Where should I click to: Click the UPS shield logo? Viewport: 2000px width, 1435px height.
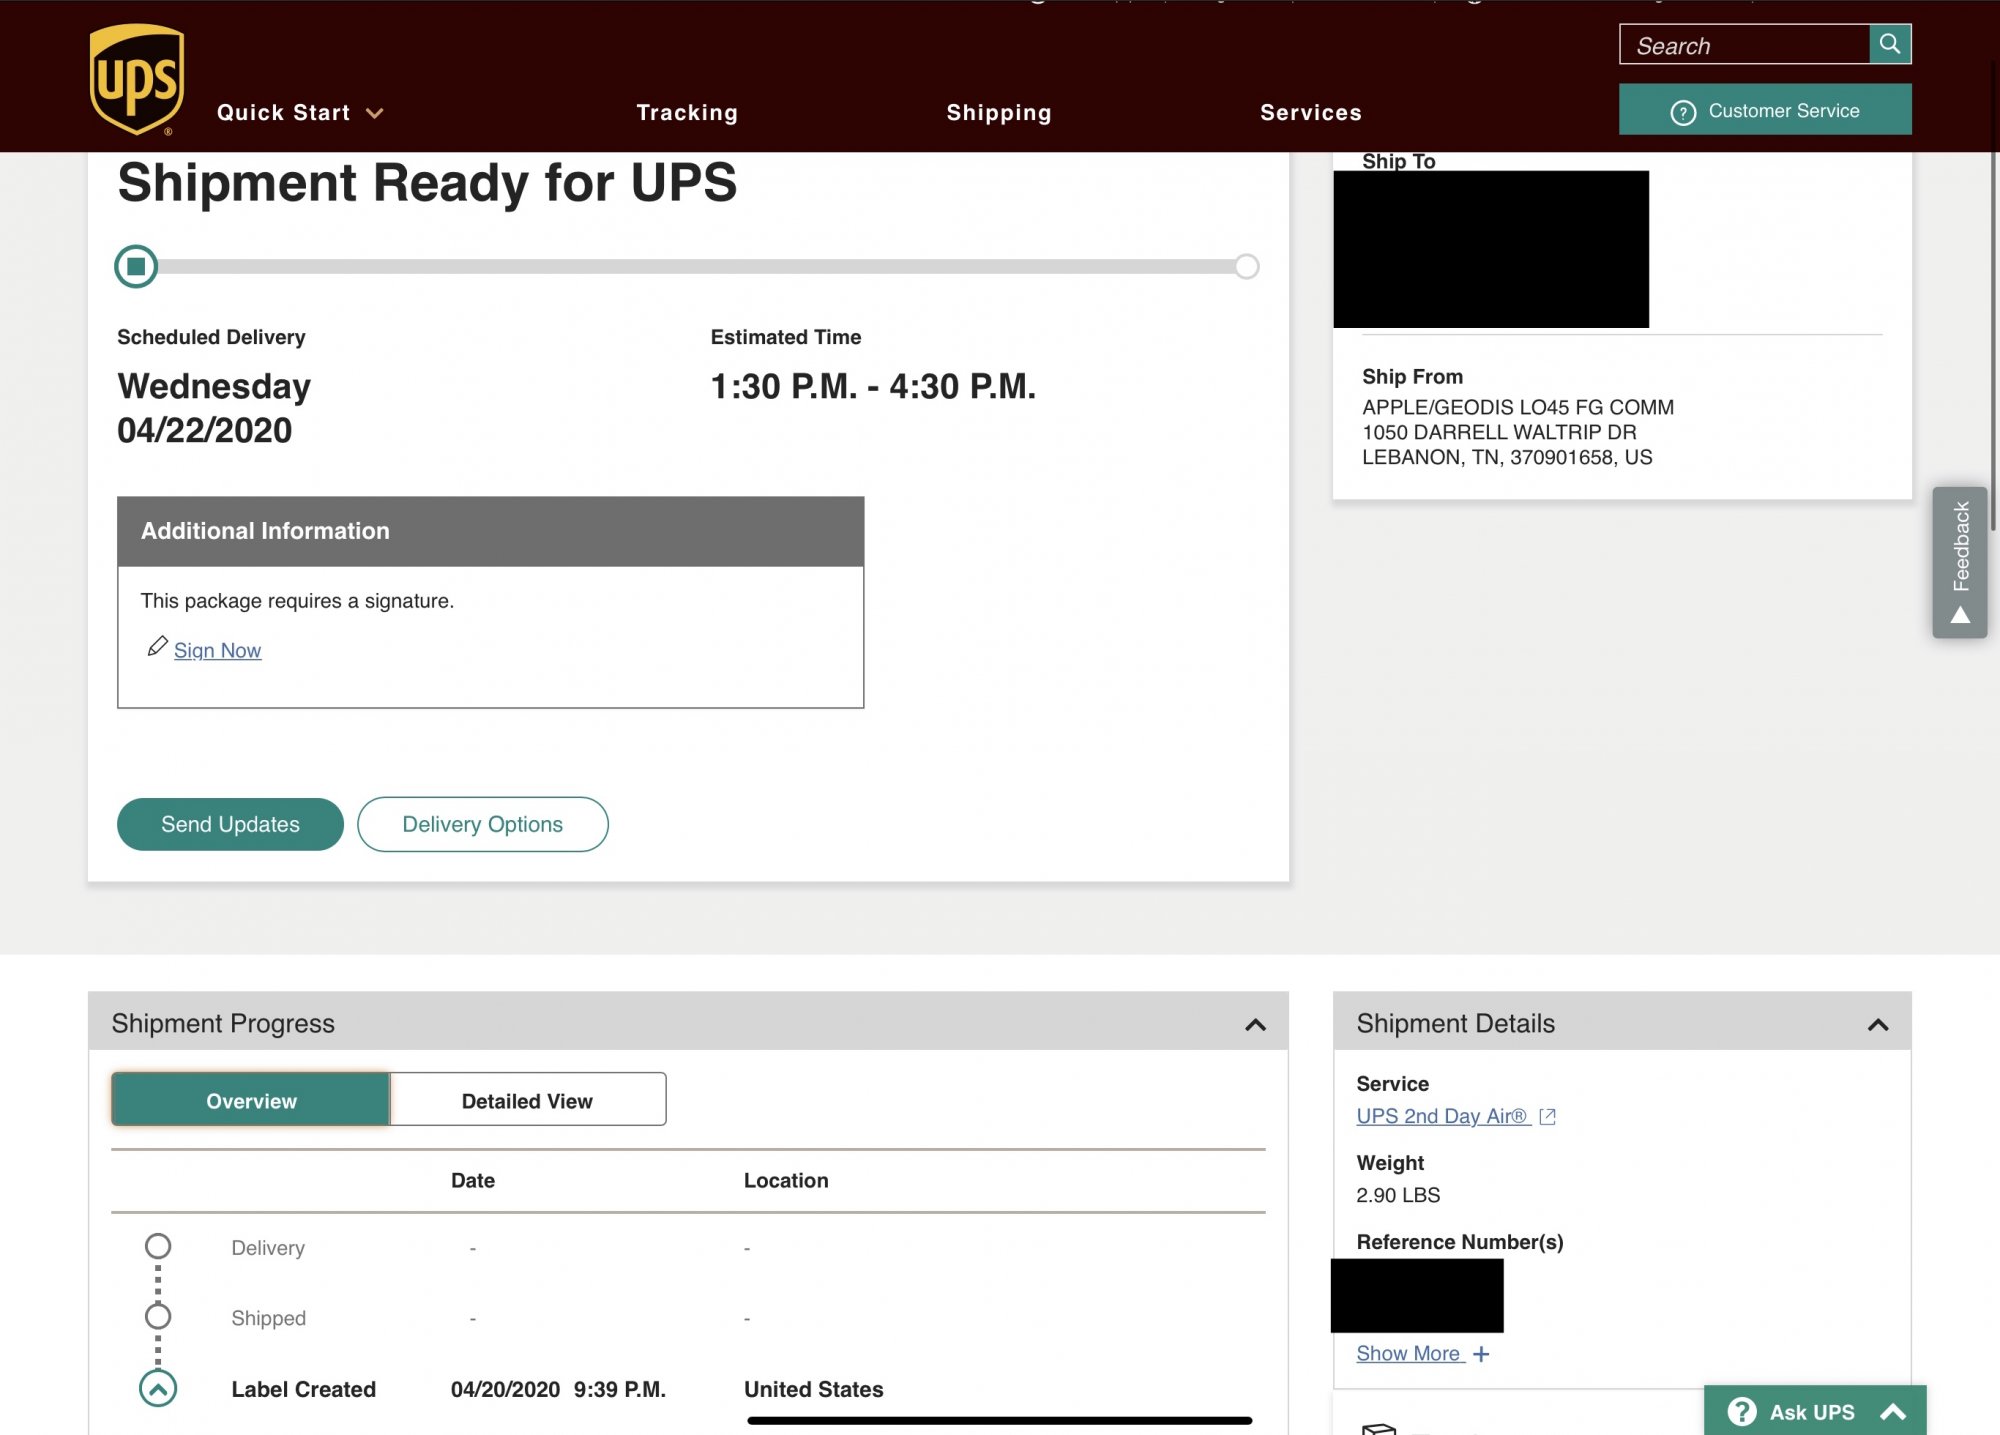click(x=137, y=79)
